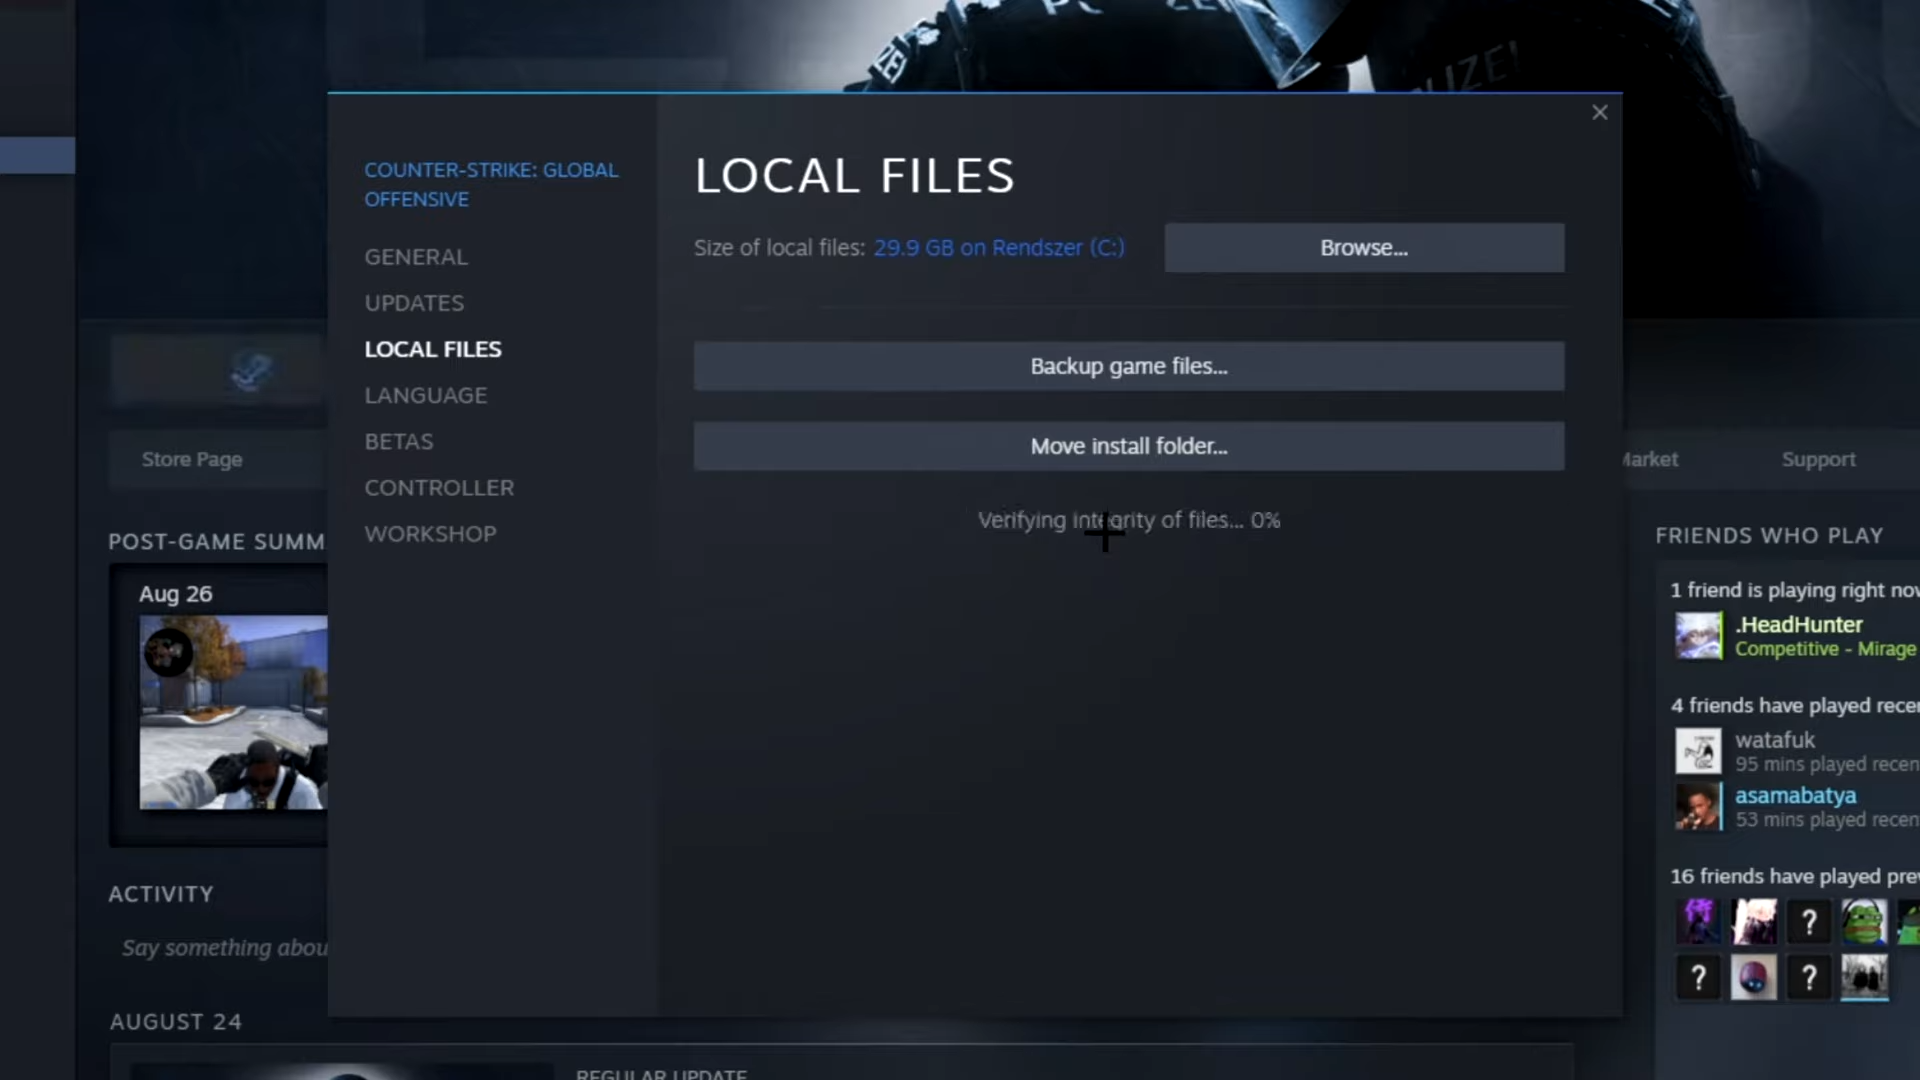Open the Store Page link in library

[192, 459]
